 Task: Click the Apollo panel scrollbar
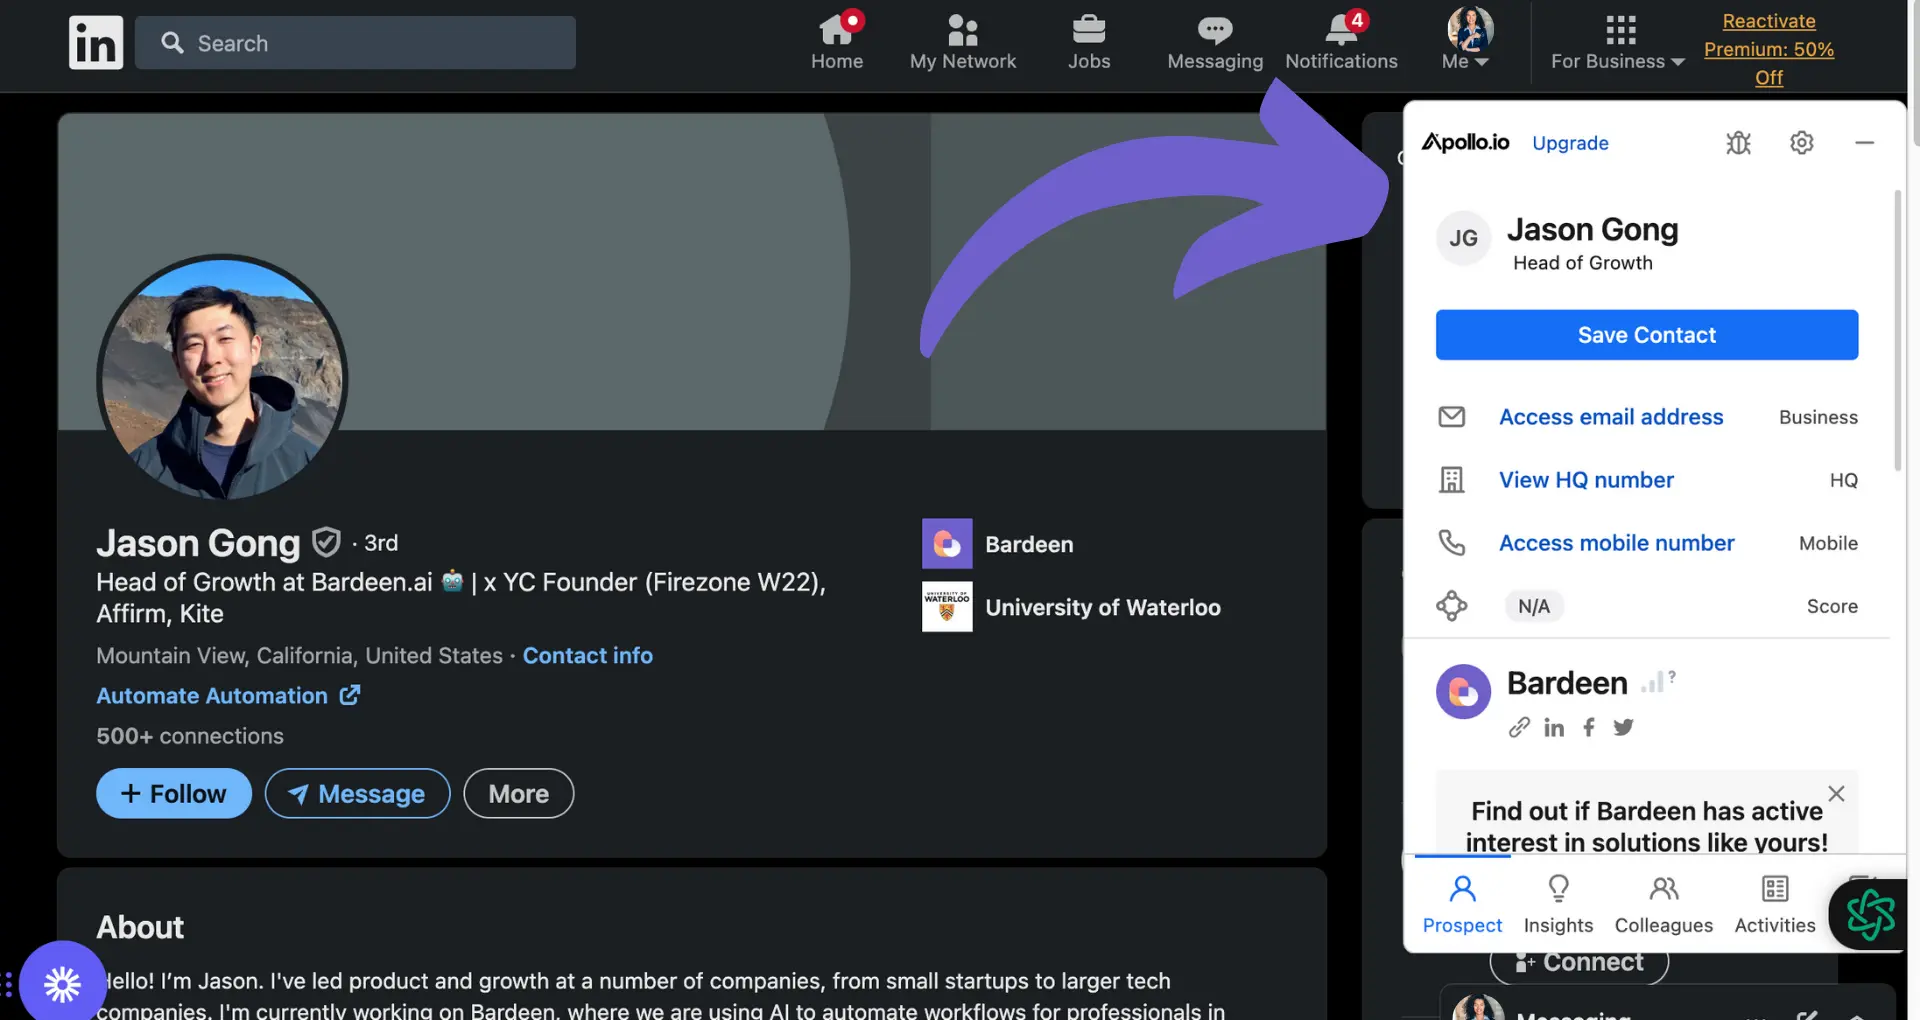tap(1897, 330)
